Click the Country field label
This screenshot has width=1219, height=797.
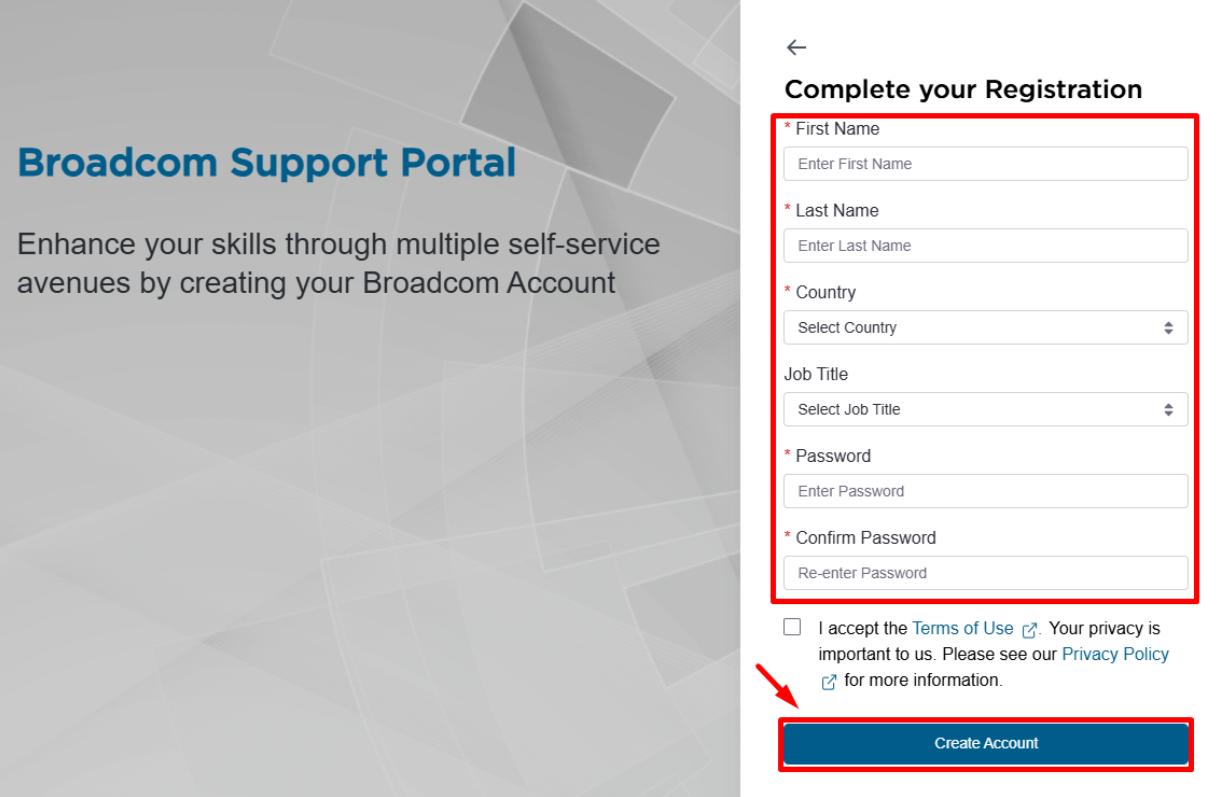coord(825,292)
